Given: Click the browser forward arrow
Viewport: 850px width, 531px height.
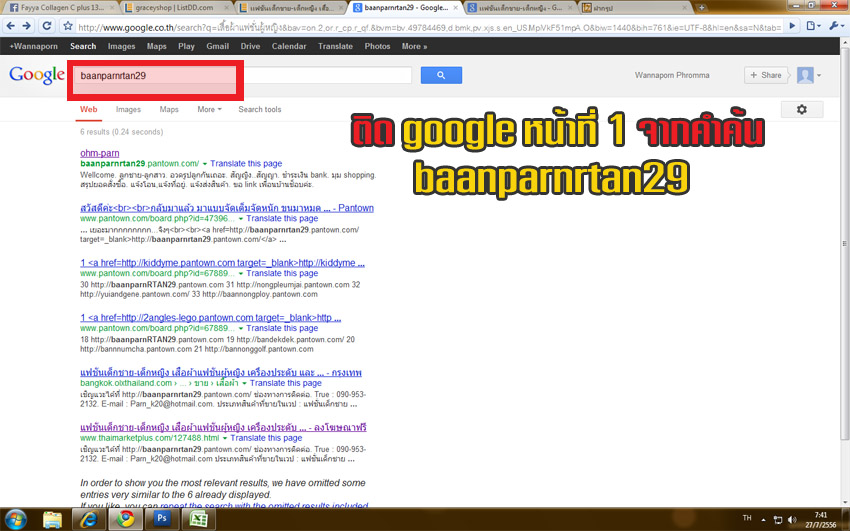Looking at the screenshot, I should click(x=27, y=26).
